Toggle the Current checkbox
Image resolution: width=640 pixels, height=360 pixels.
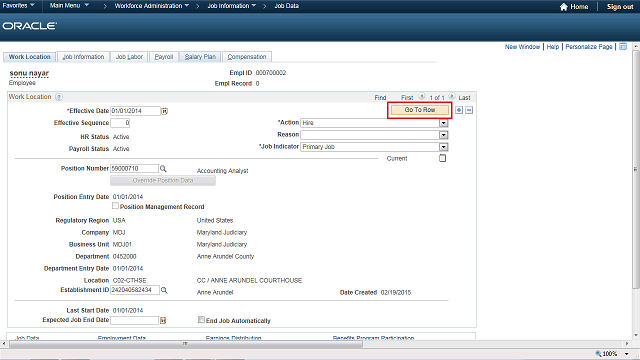click(442, 158)
